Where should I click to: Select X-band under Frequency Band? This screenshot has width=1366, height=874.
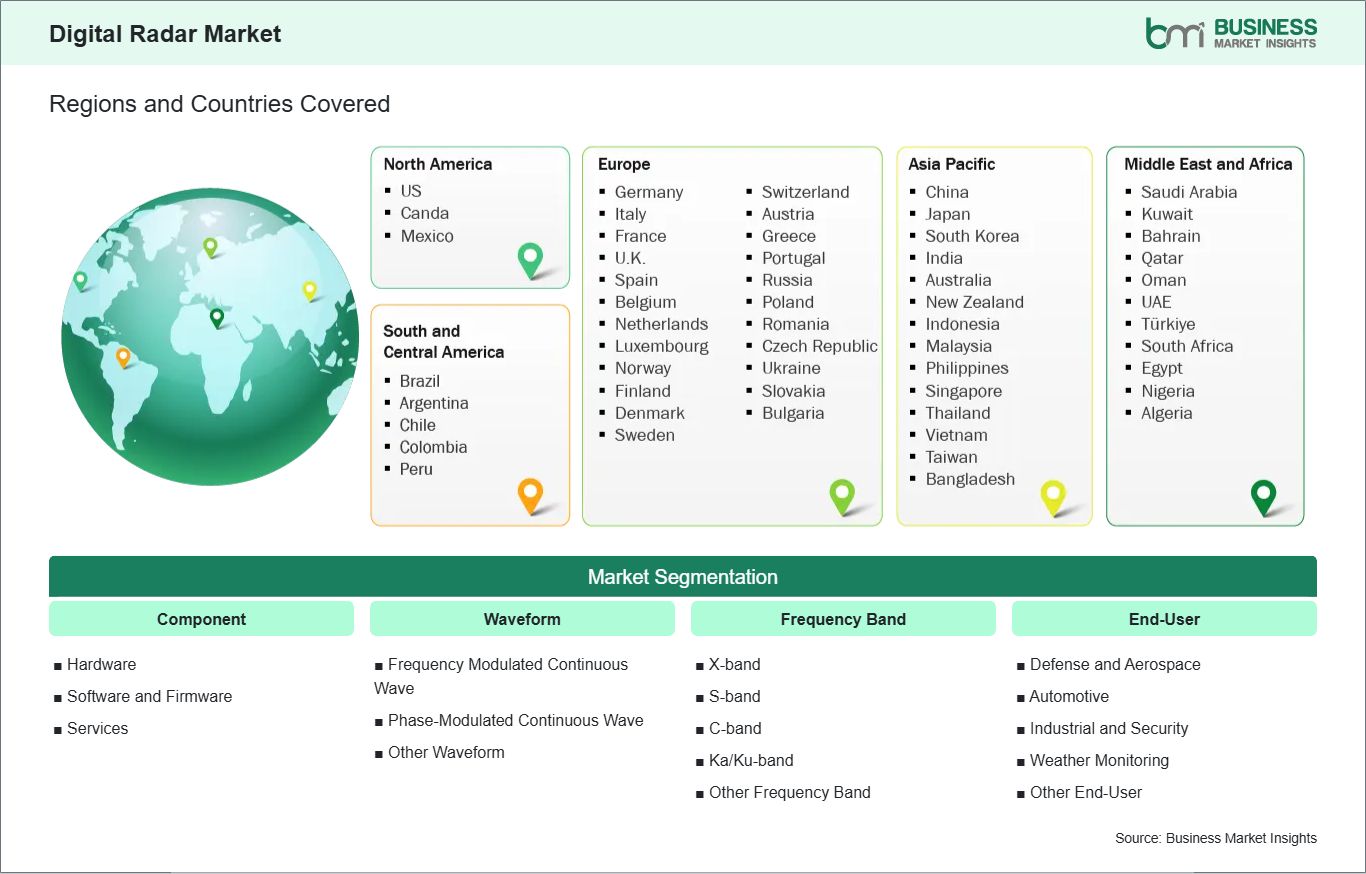click(735, 664)
